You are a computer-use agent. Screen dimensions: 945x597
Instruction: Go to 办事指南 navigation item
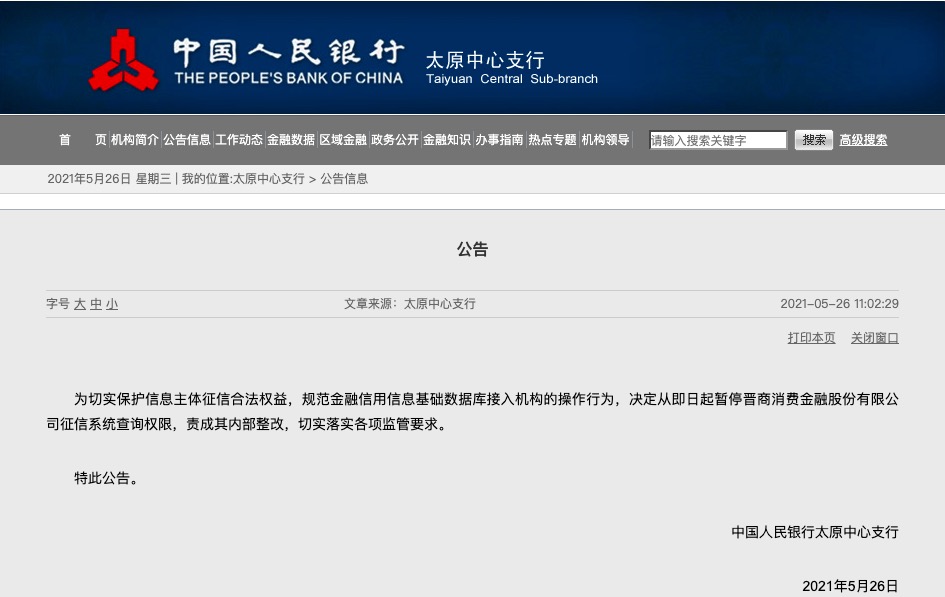click(x=499, y=140)
